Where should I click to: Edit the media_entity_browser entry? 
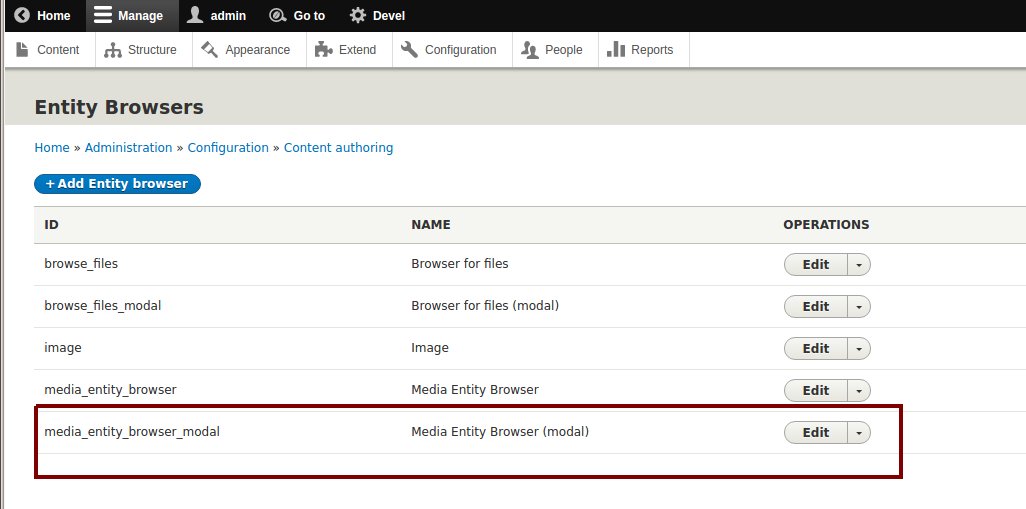[815, 391]
